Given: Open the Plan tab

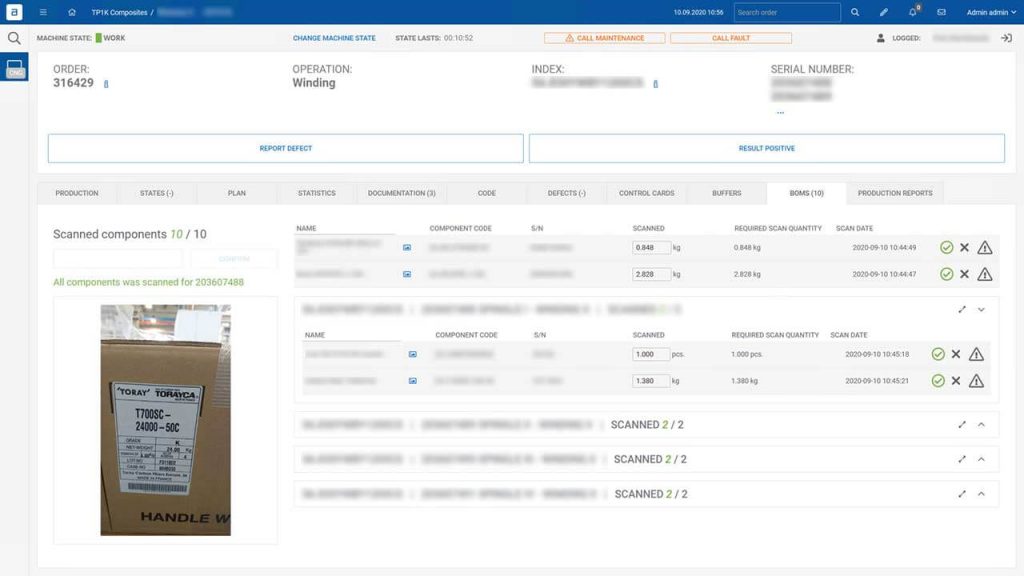Looking at the screenshot, I should pos(236,193).
